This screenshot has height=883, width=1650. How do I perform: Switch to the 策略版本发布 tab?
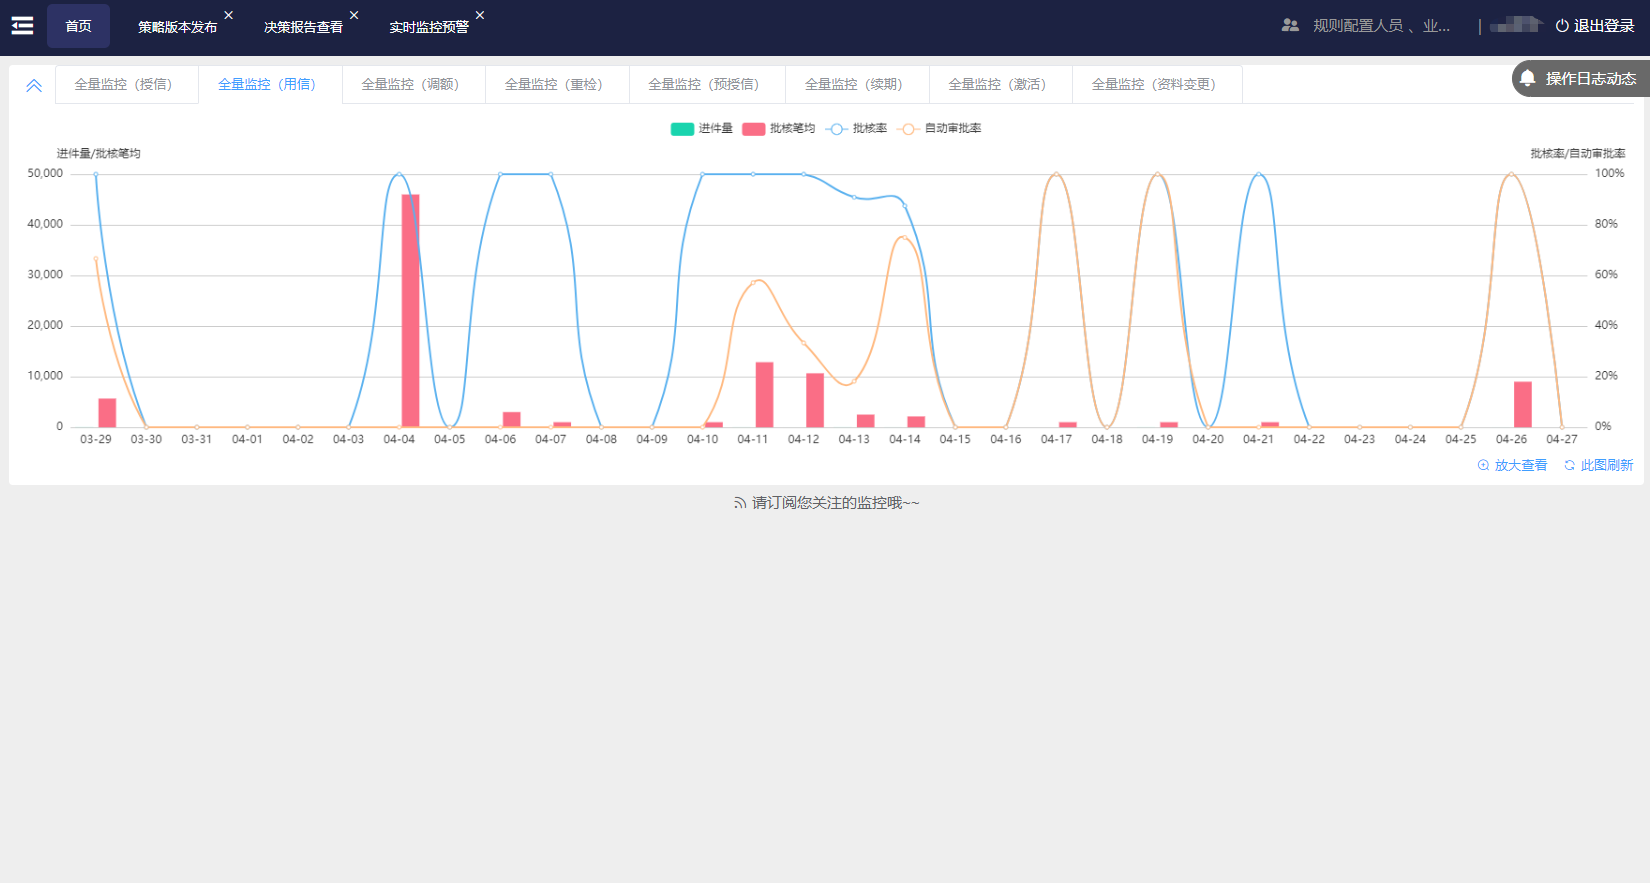point(177,27)
